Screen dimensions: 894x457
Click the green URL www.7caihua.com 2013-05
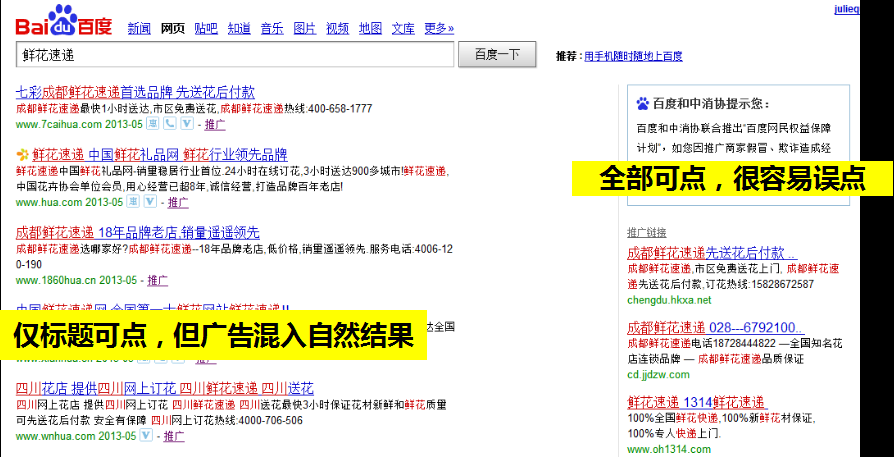click(80, 124)
